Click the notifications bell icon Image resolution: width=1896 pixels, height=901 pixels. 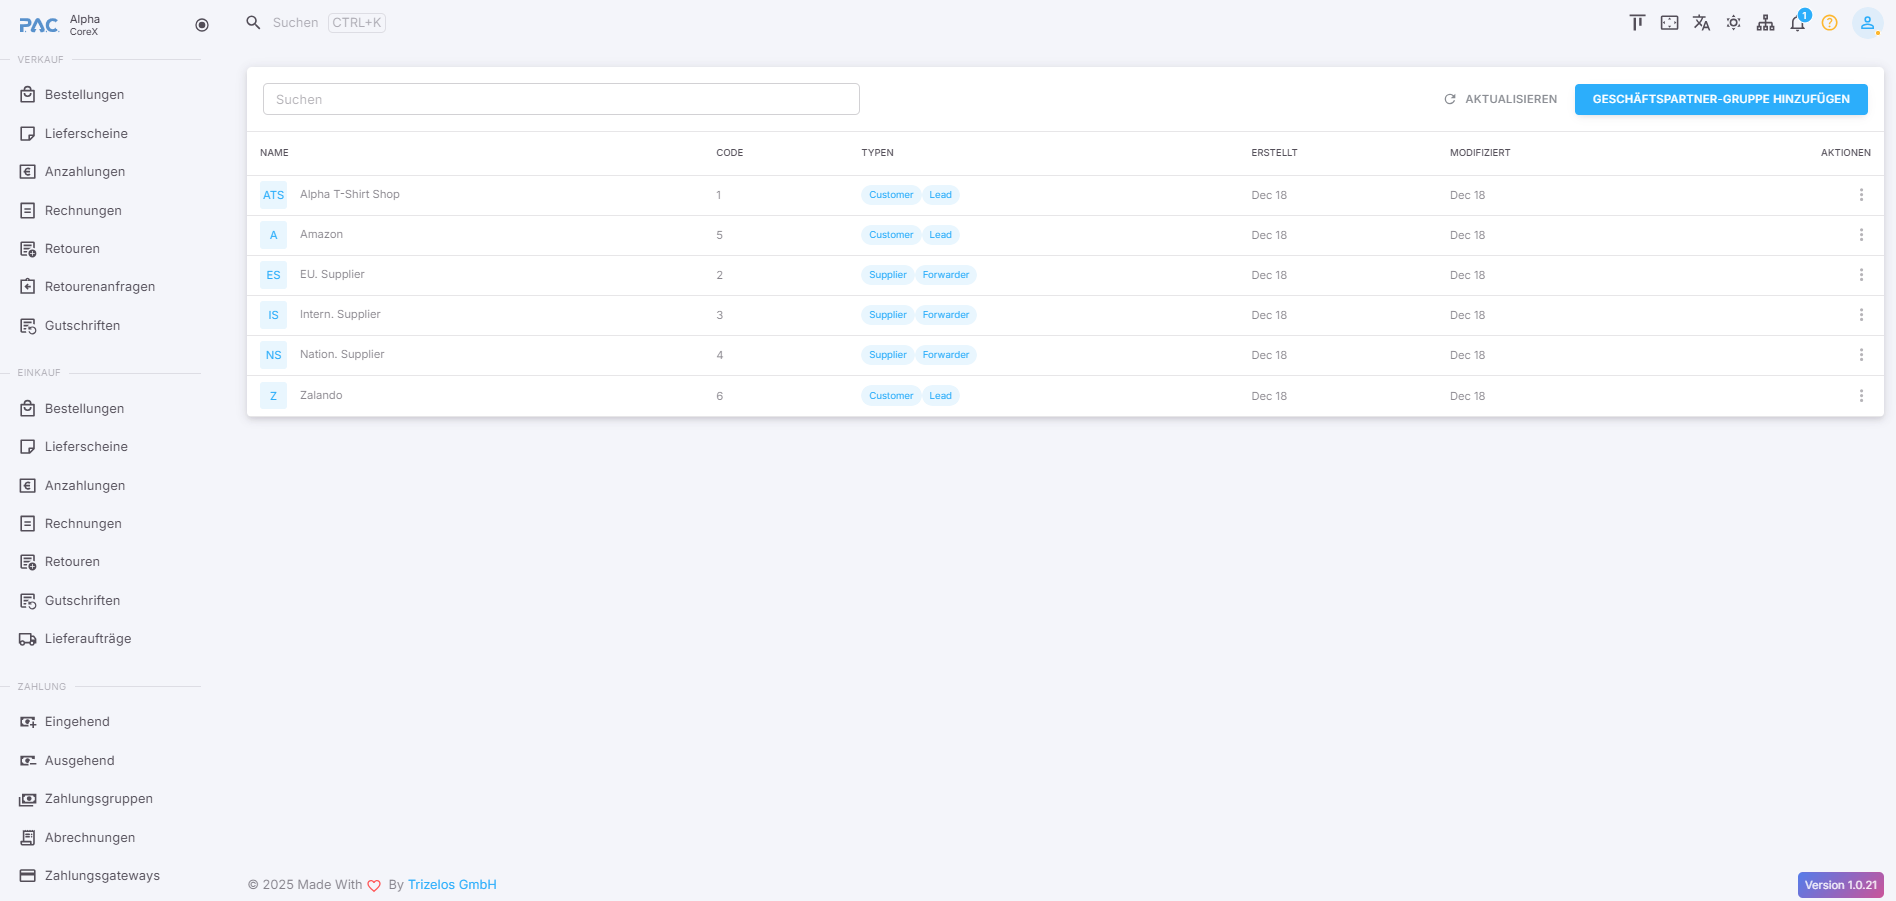coord(1797,23)
